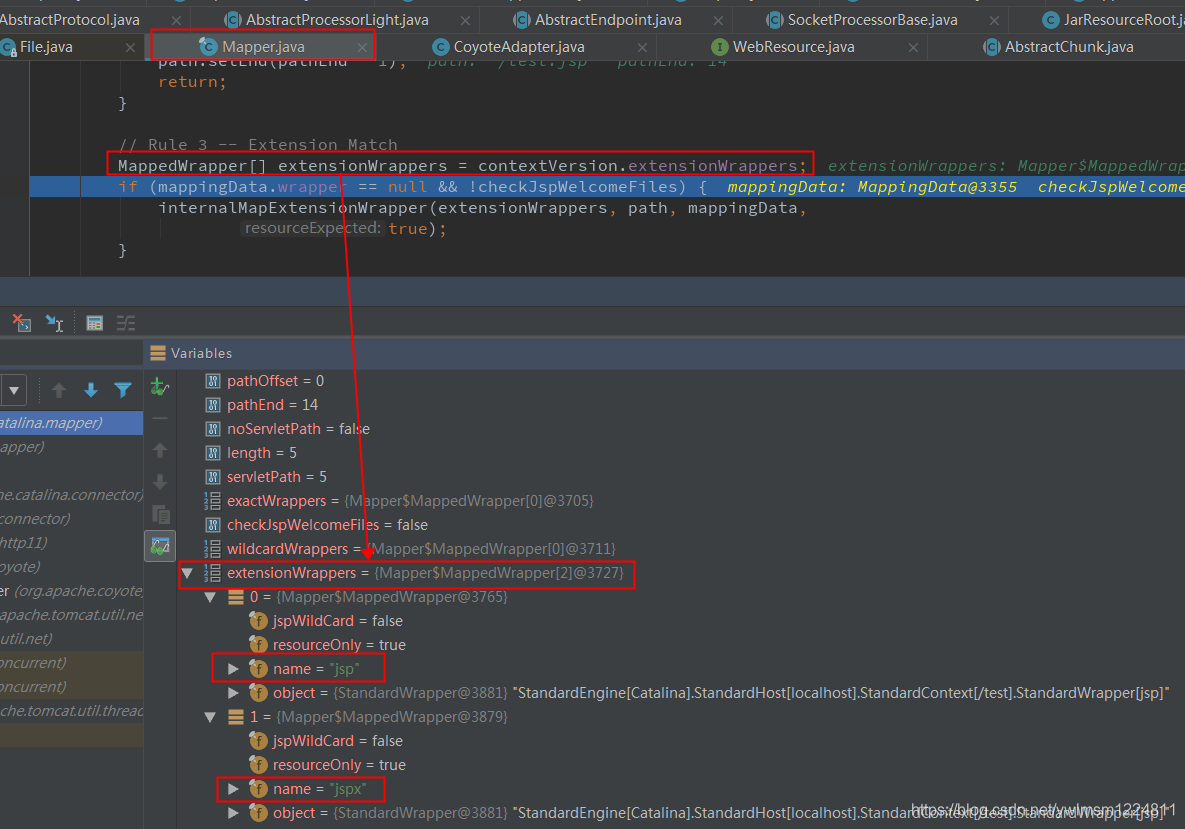
Task: Click duplicate watch copy icon
Action: [160, 515]
